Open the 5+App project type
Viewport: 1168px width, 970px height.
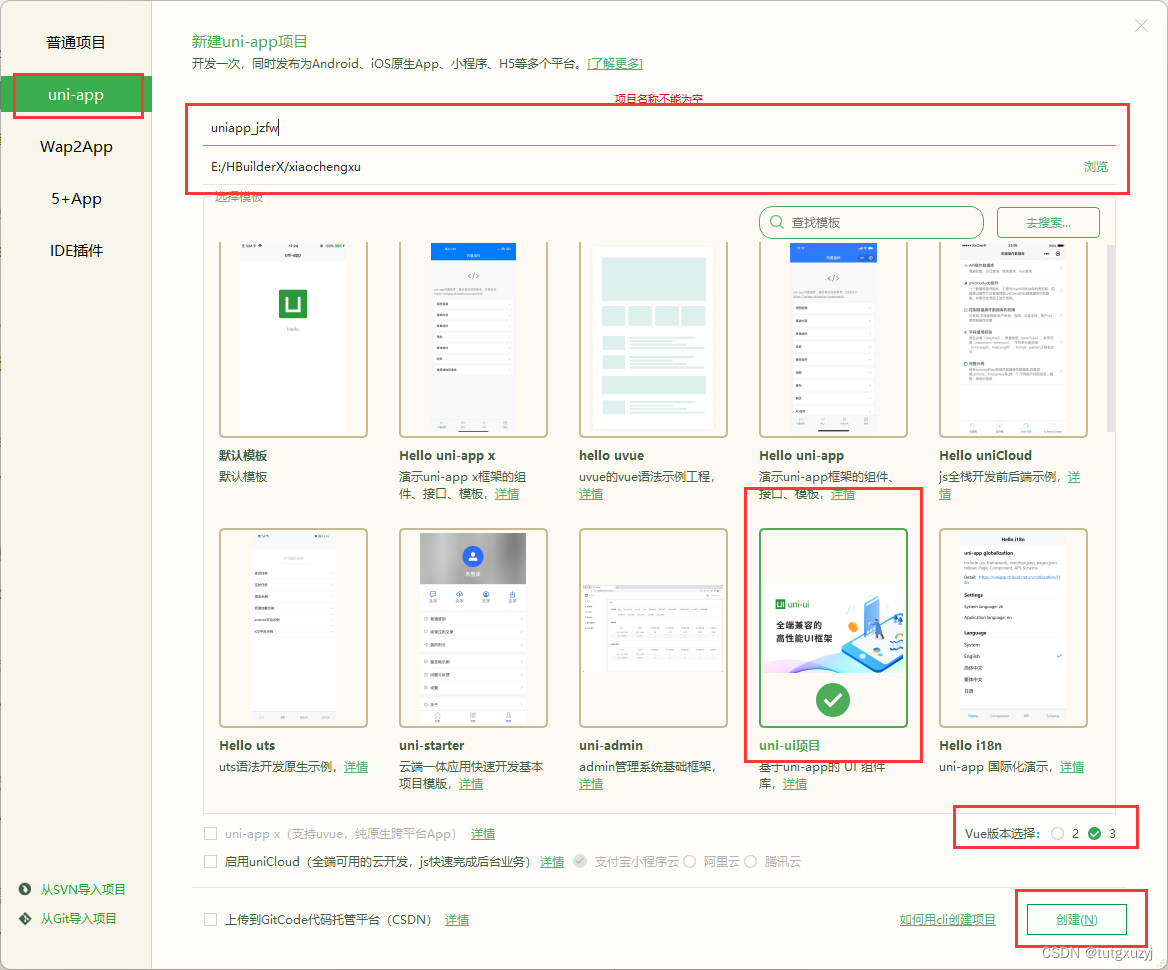76,199
